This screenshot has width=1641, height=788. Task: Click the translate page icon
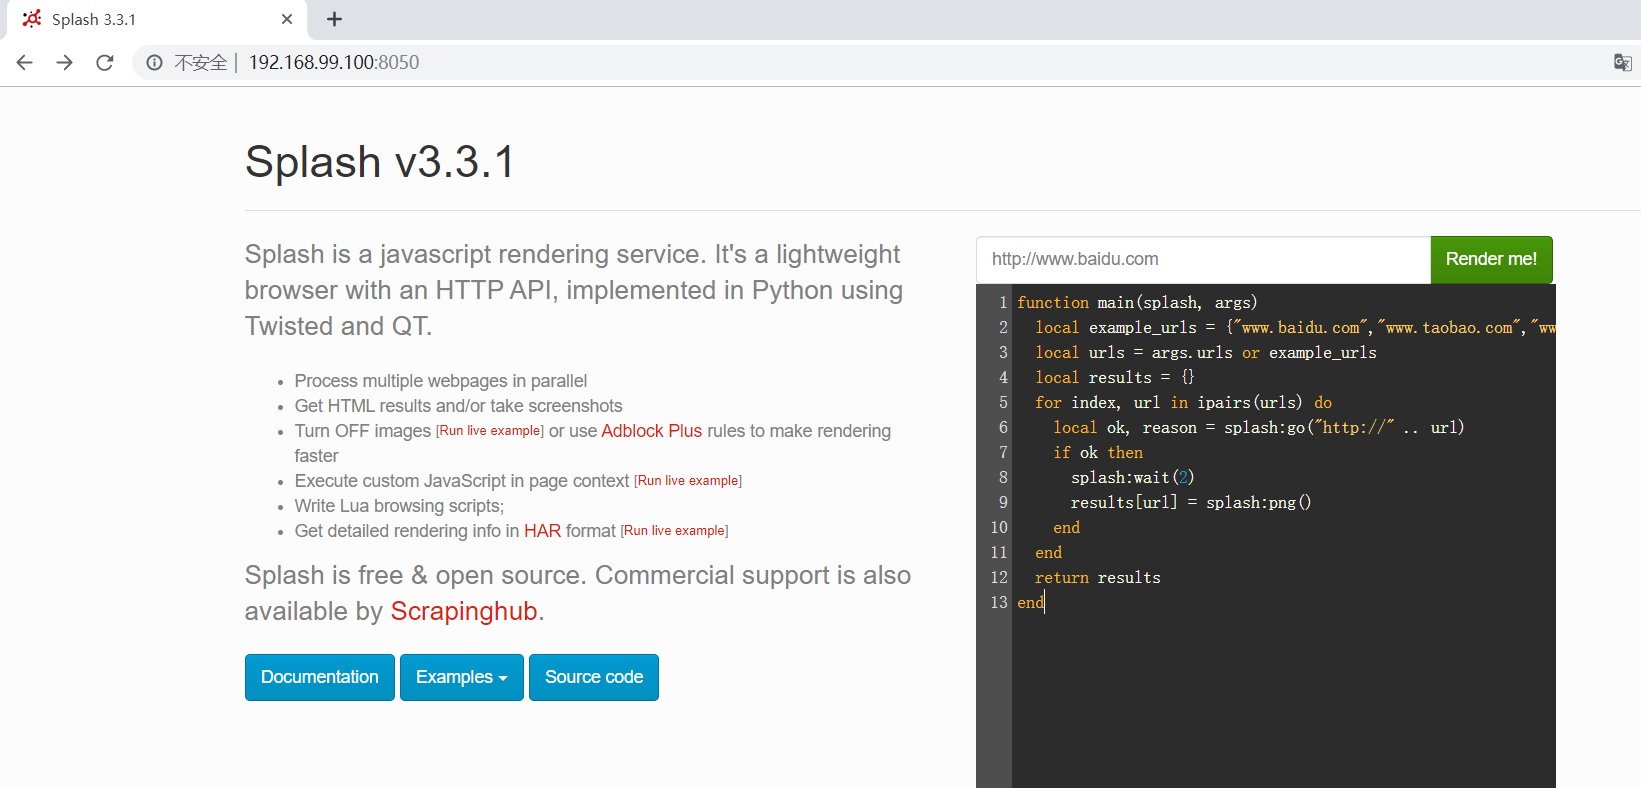[1622, 62]
